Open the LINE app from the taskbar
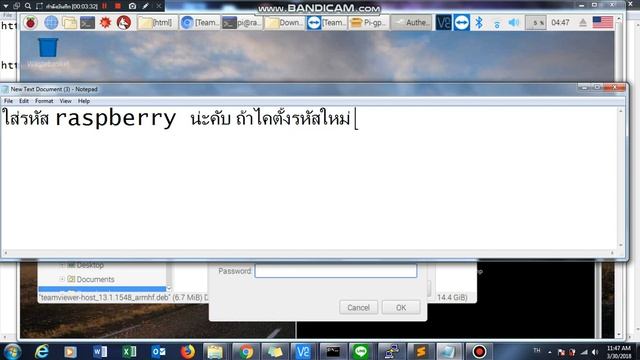Screen dimensions: 640x360 (x=360, y=351)
